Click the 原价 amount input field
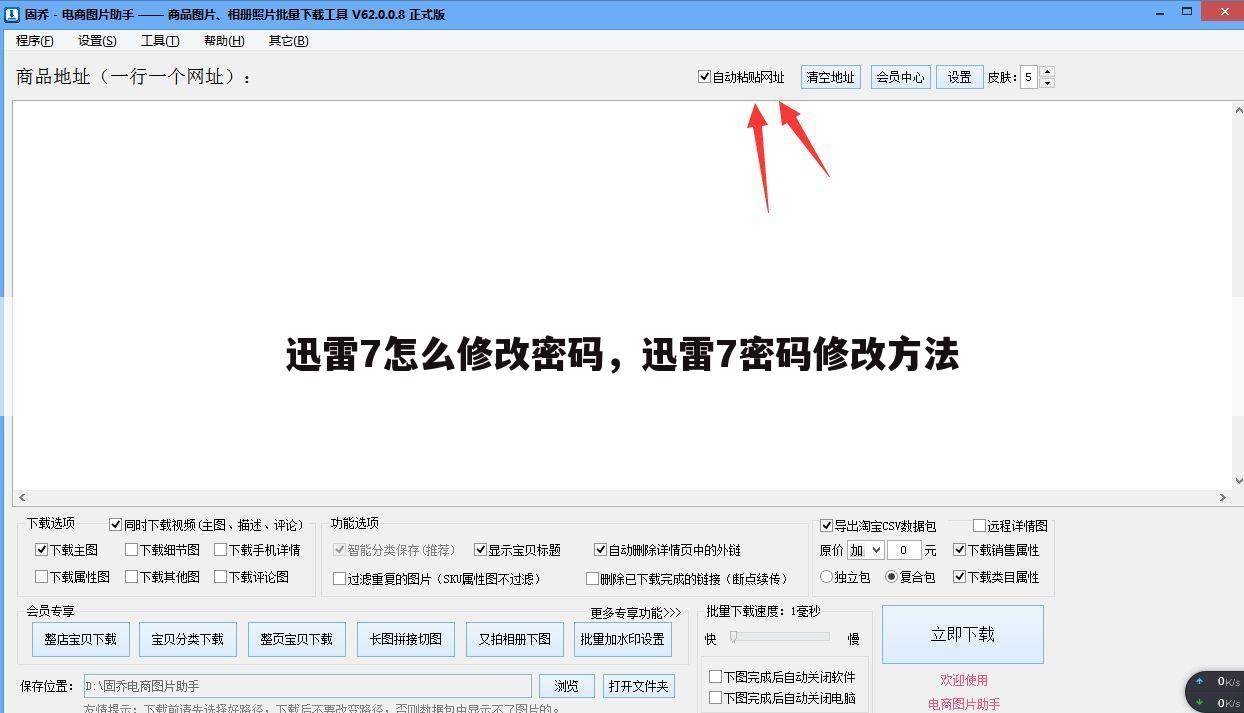The height and width of the screenshot is (713, 1244). 904,550
